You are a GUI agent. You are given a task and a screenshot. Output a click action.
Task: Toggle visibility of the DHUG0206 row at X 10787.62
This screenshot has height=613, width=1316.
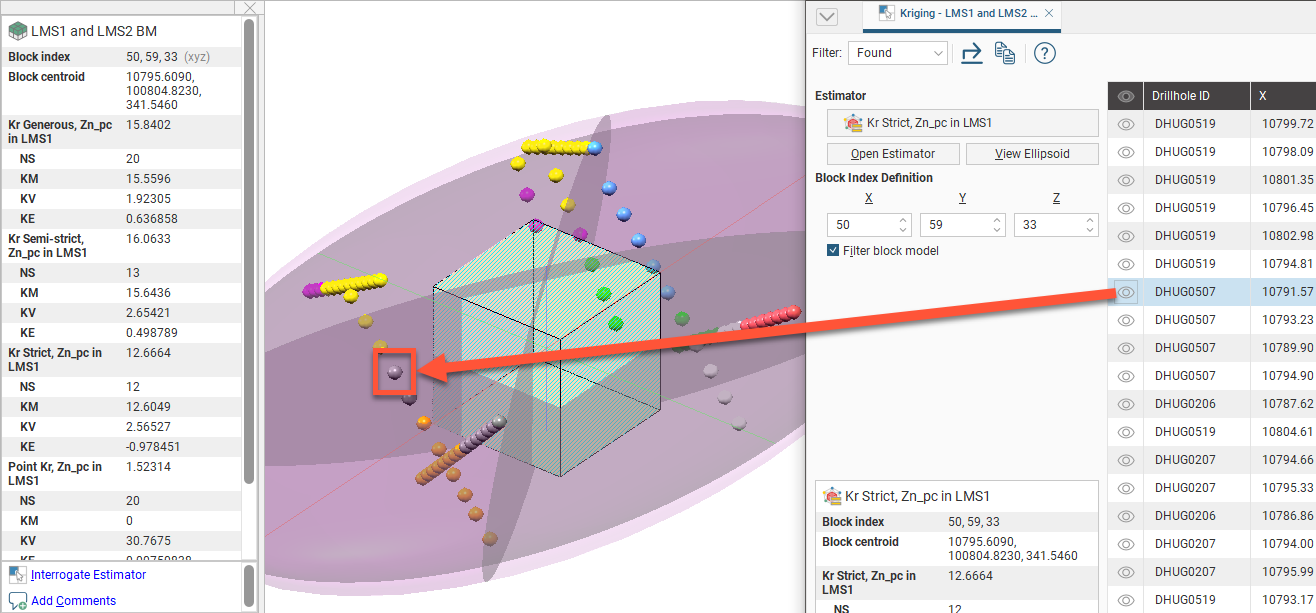tap(1126, 404)
